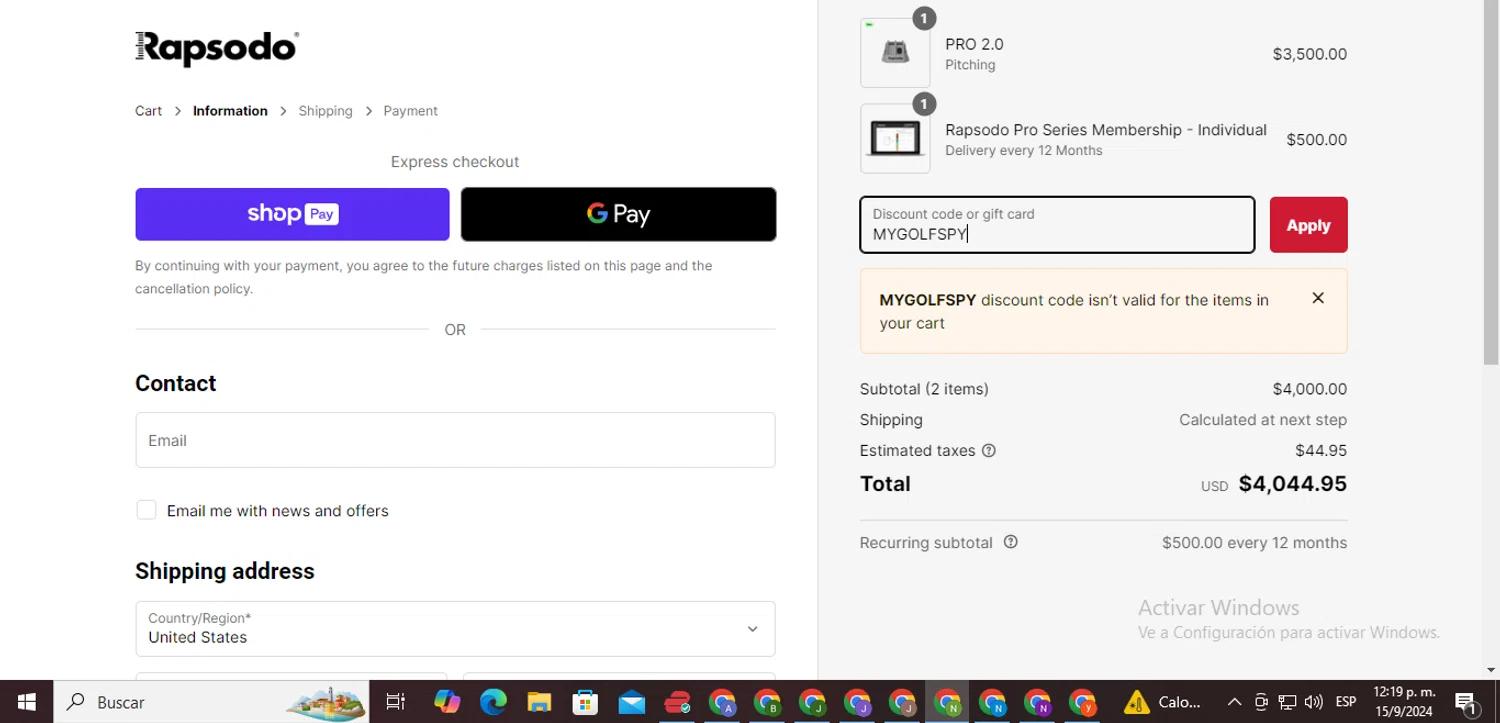The height and width of the screenshot is (723, 1500).
Task: Pay with the Shop Pay button
Action: tap(292, 214)
